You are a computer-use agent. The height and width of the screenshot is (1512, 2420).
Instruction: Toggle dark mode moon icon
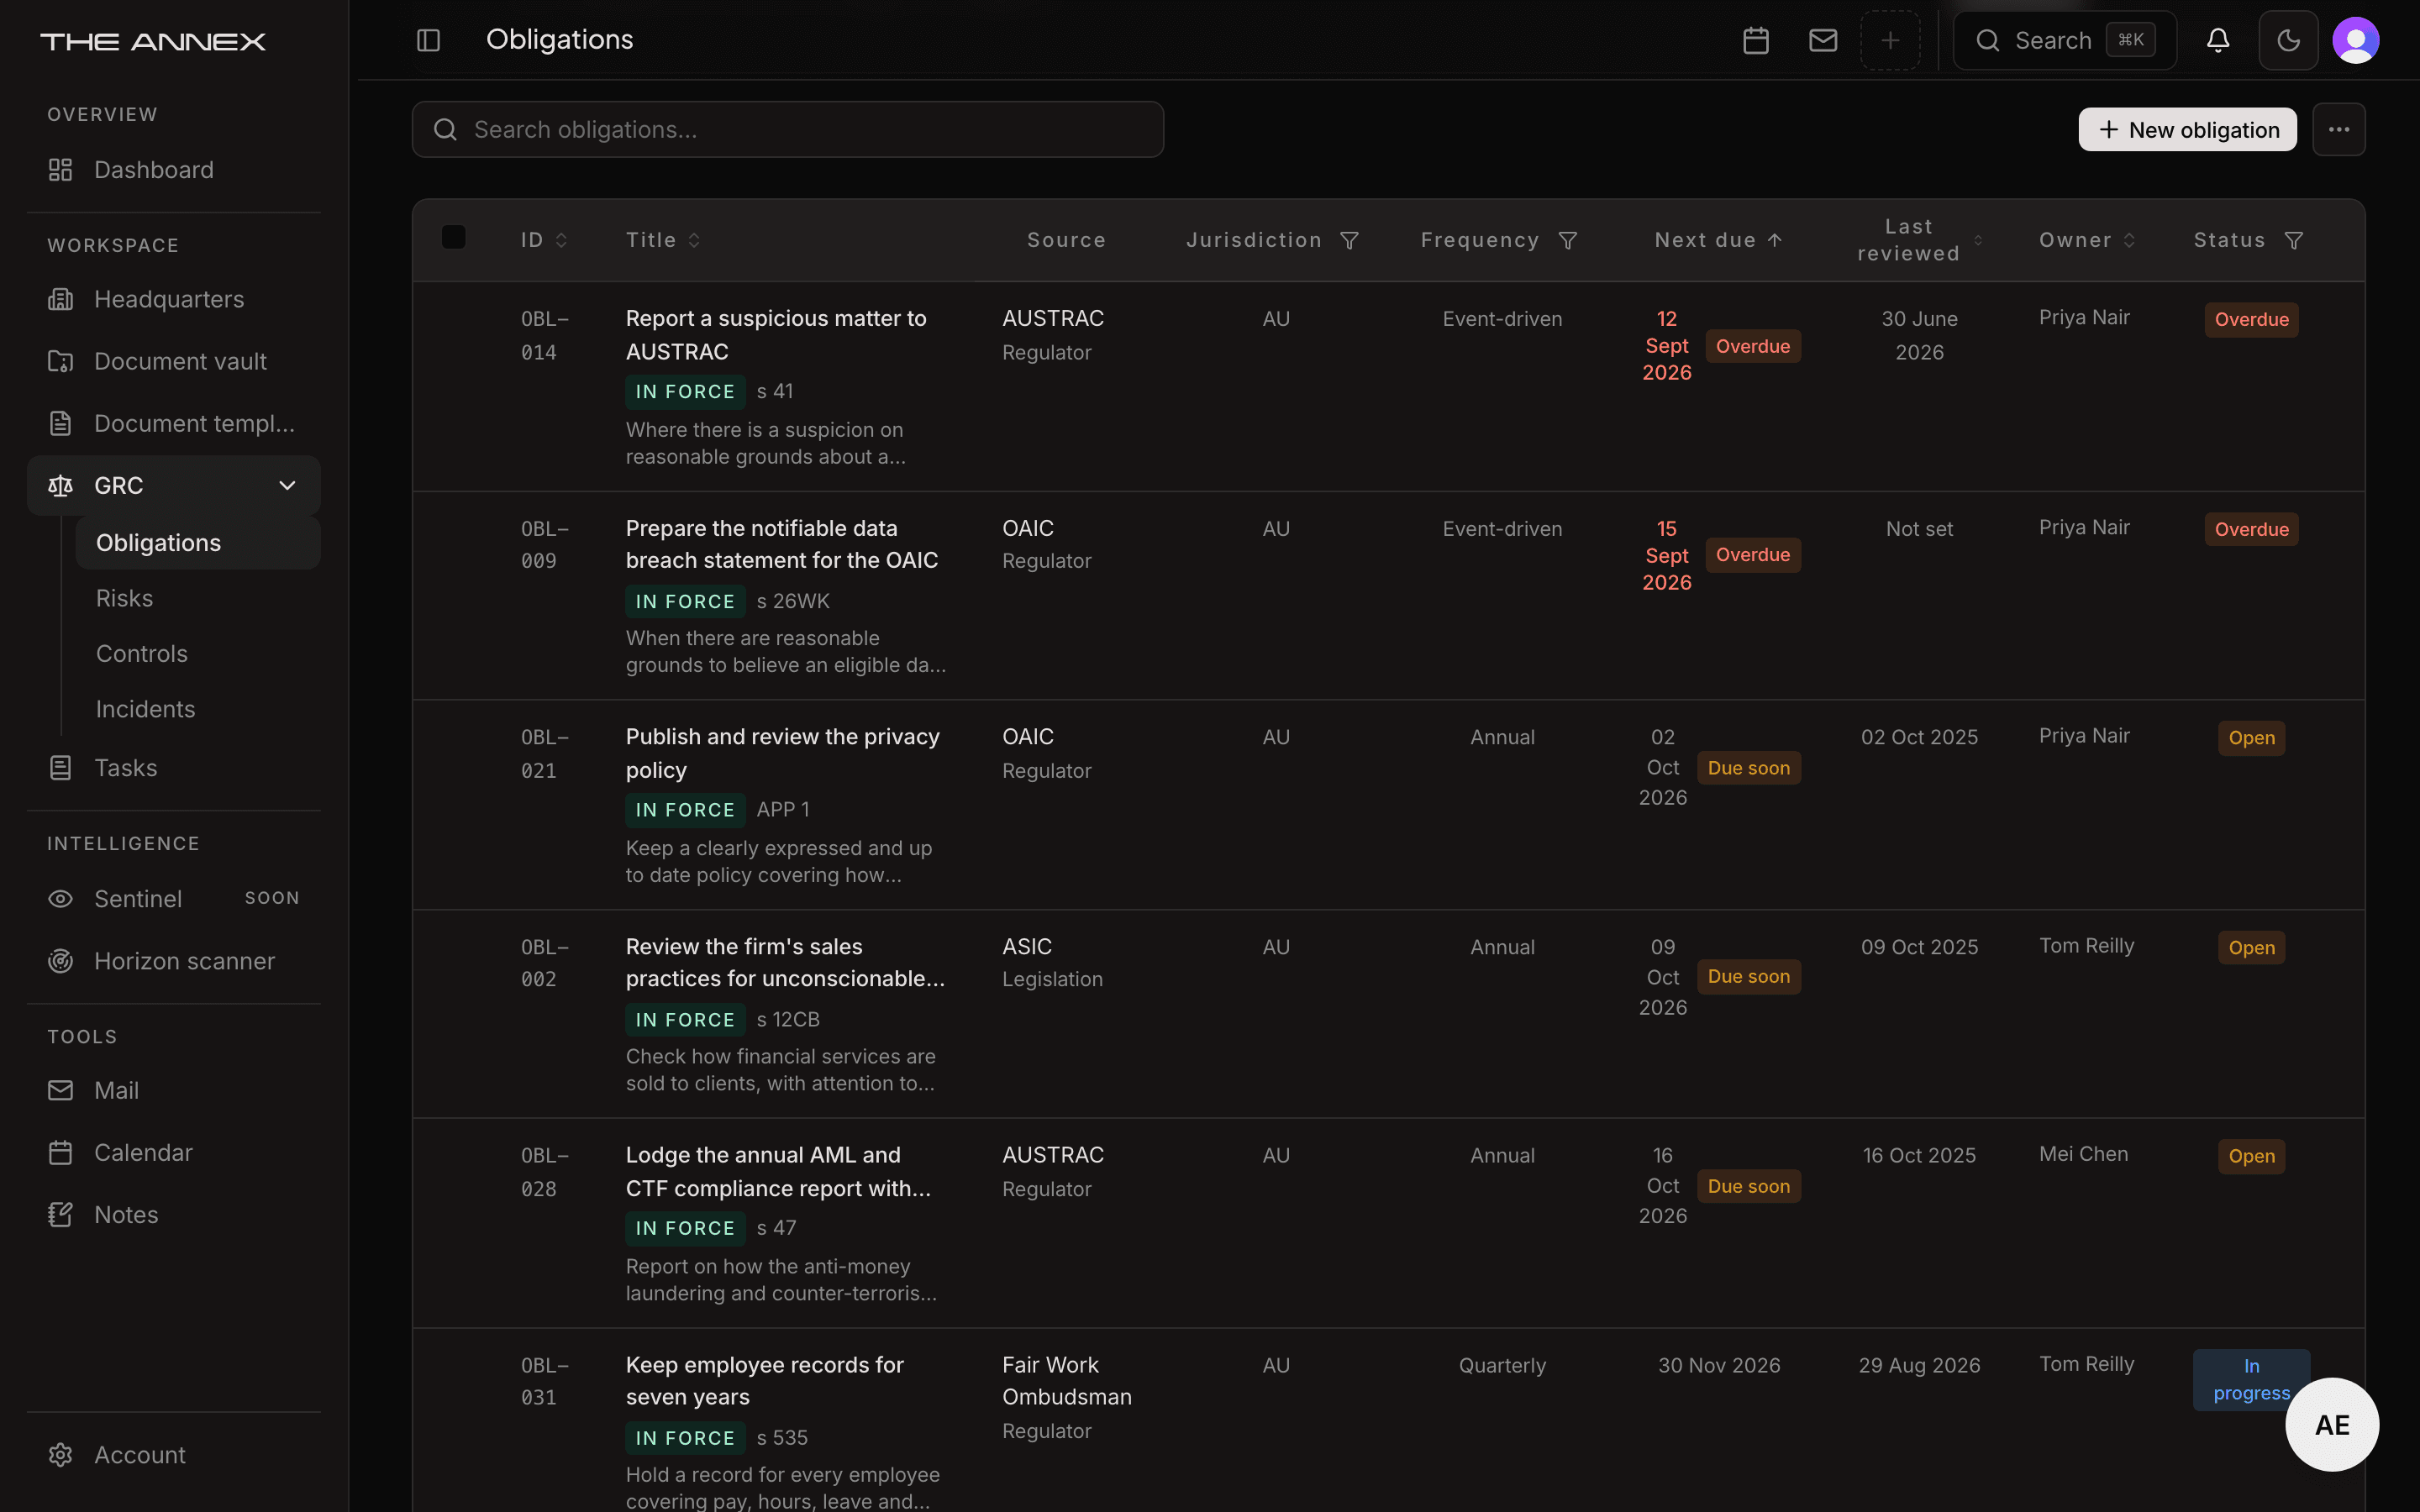(2288, 40)
